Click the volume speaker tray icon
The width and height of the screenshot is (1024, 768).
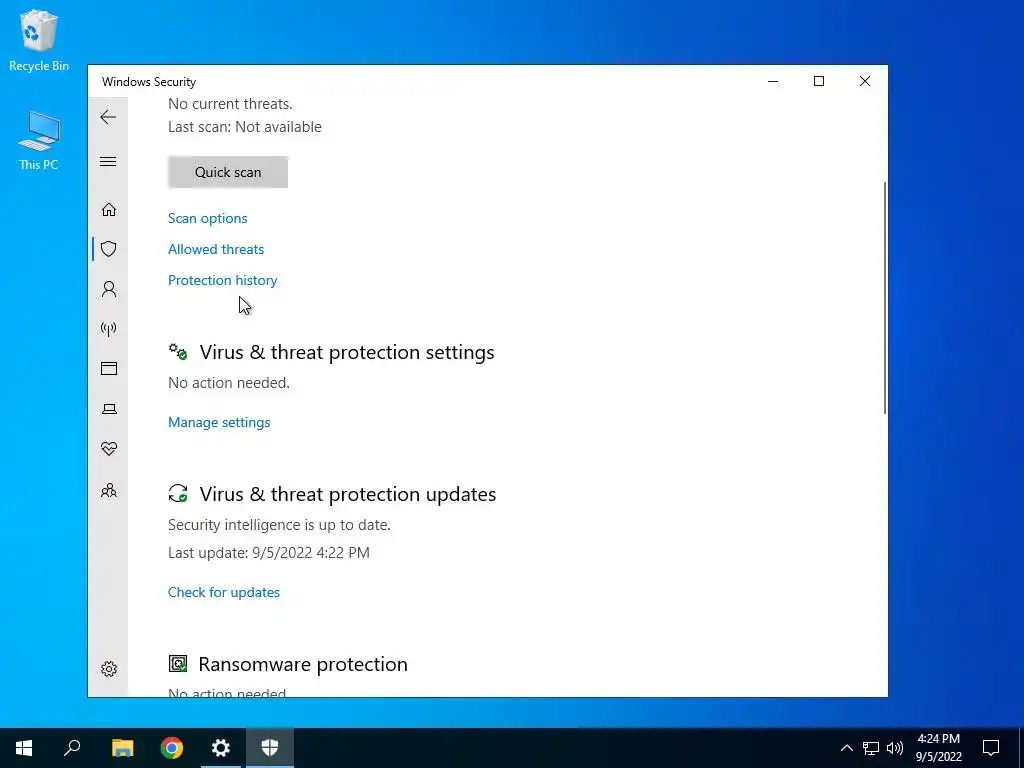895,748
